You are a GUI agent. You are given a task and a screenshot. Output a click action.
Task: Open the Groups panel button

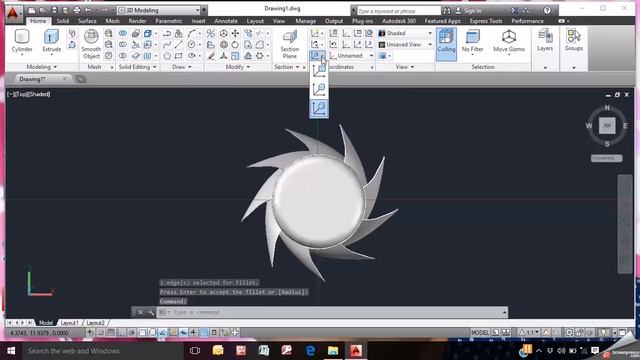[x=573, y=40]
